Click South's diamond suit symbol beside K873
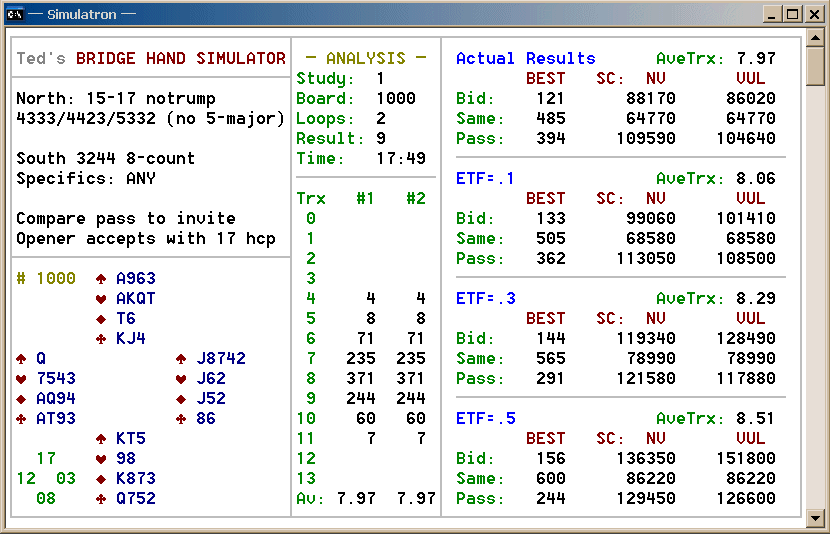830x534 pixels. (101, 479)
